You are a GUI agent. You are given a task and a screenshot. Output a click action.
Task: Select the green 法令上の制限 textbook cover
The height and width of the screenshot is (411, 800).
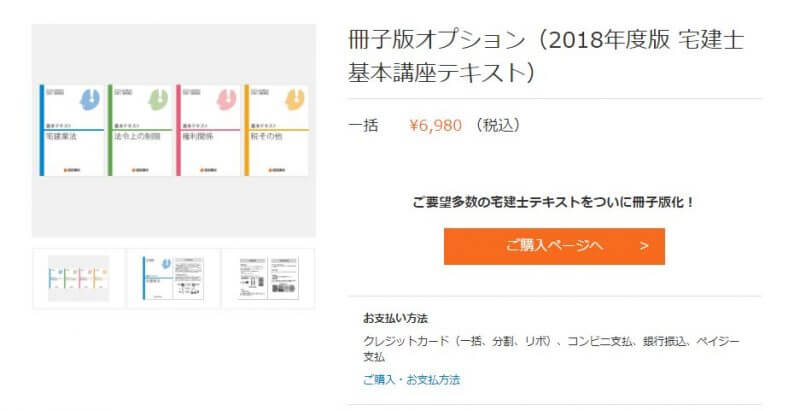(x=140, y=131)
